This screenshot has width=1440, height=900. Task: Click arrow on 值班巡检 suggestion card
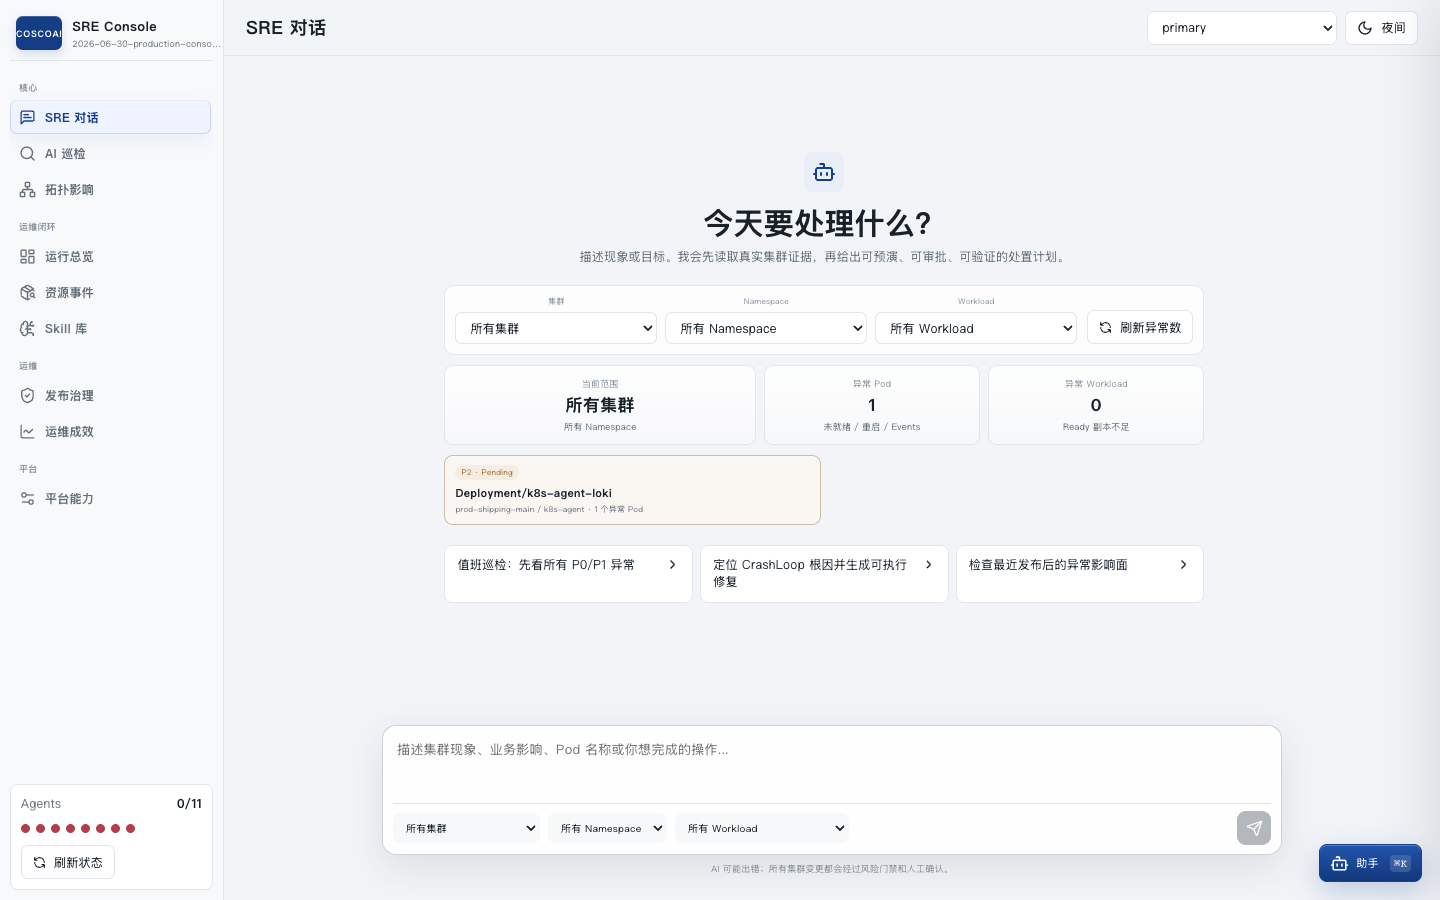(672, 564)
